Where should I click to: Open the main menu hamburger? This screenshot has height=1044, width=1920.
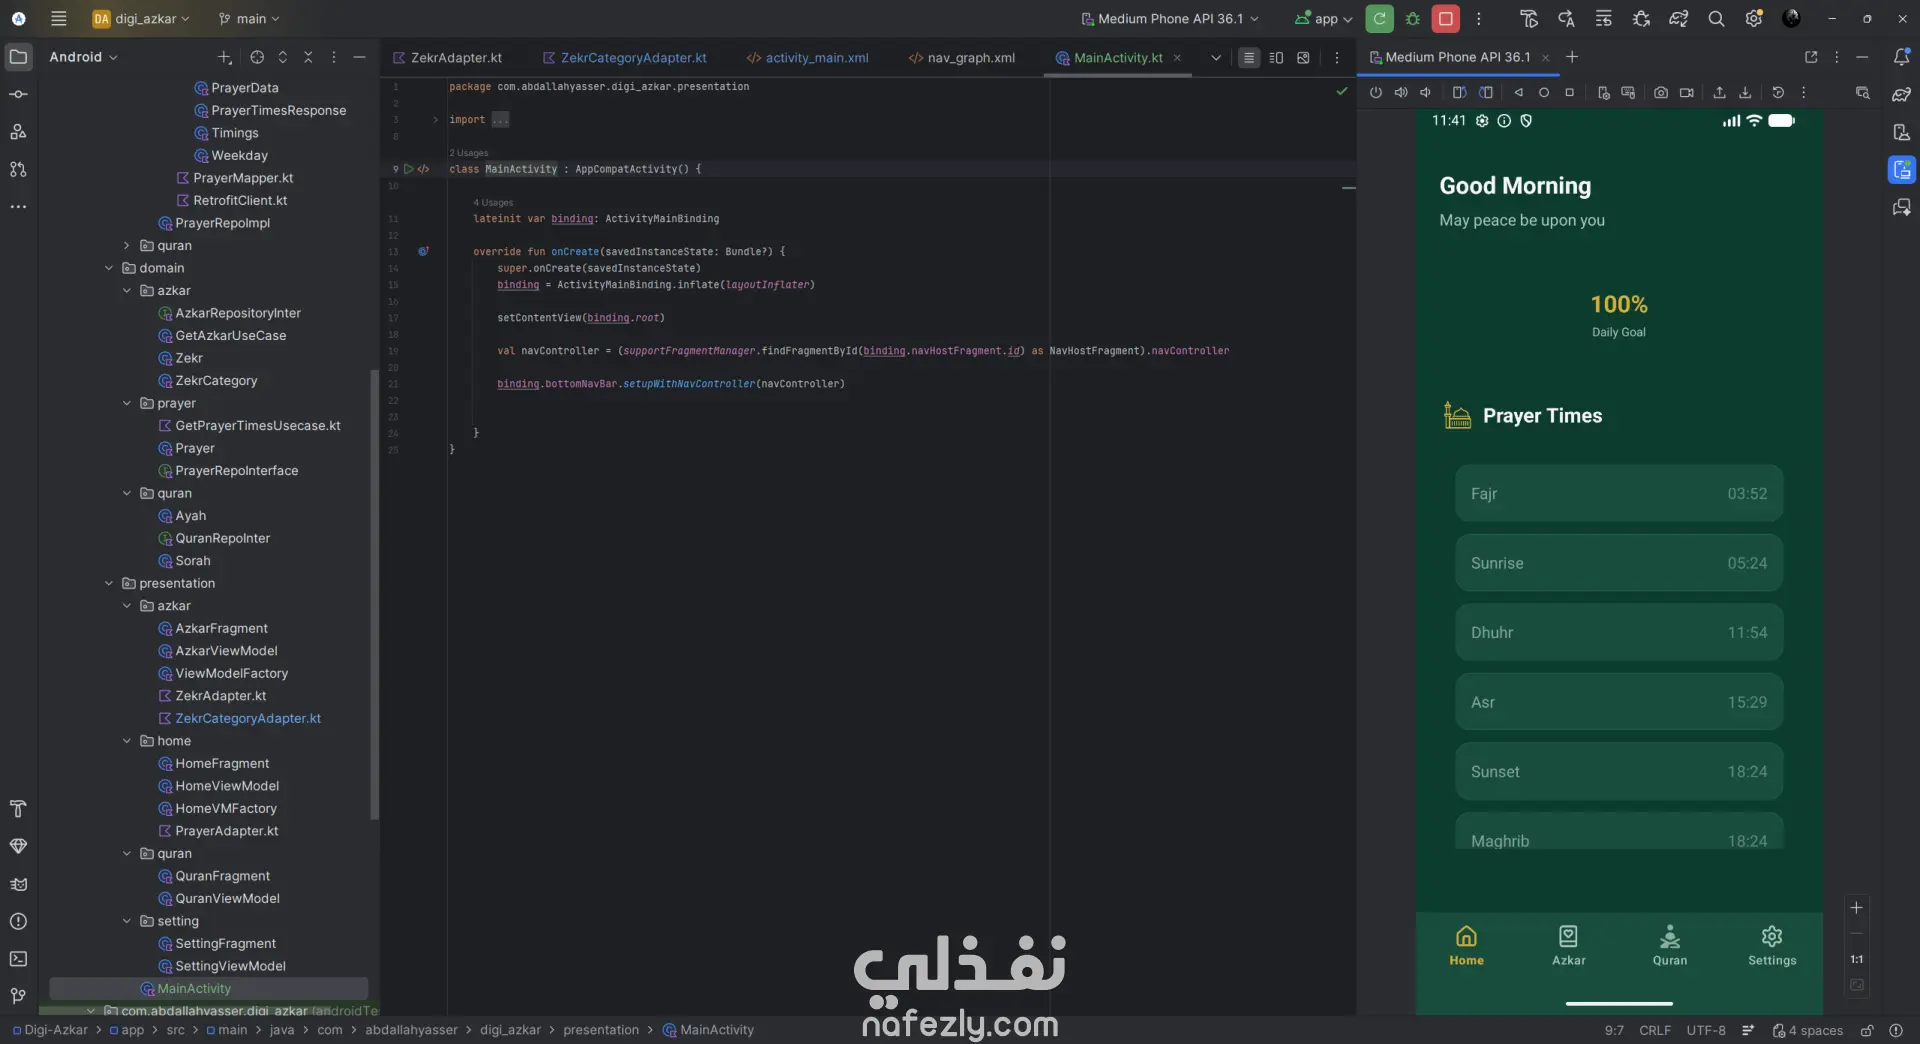tap(59, 19)
